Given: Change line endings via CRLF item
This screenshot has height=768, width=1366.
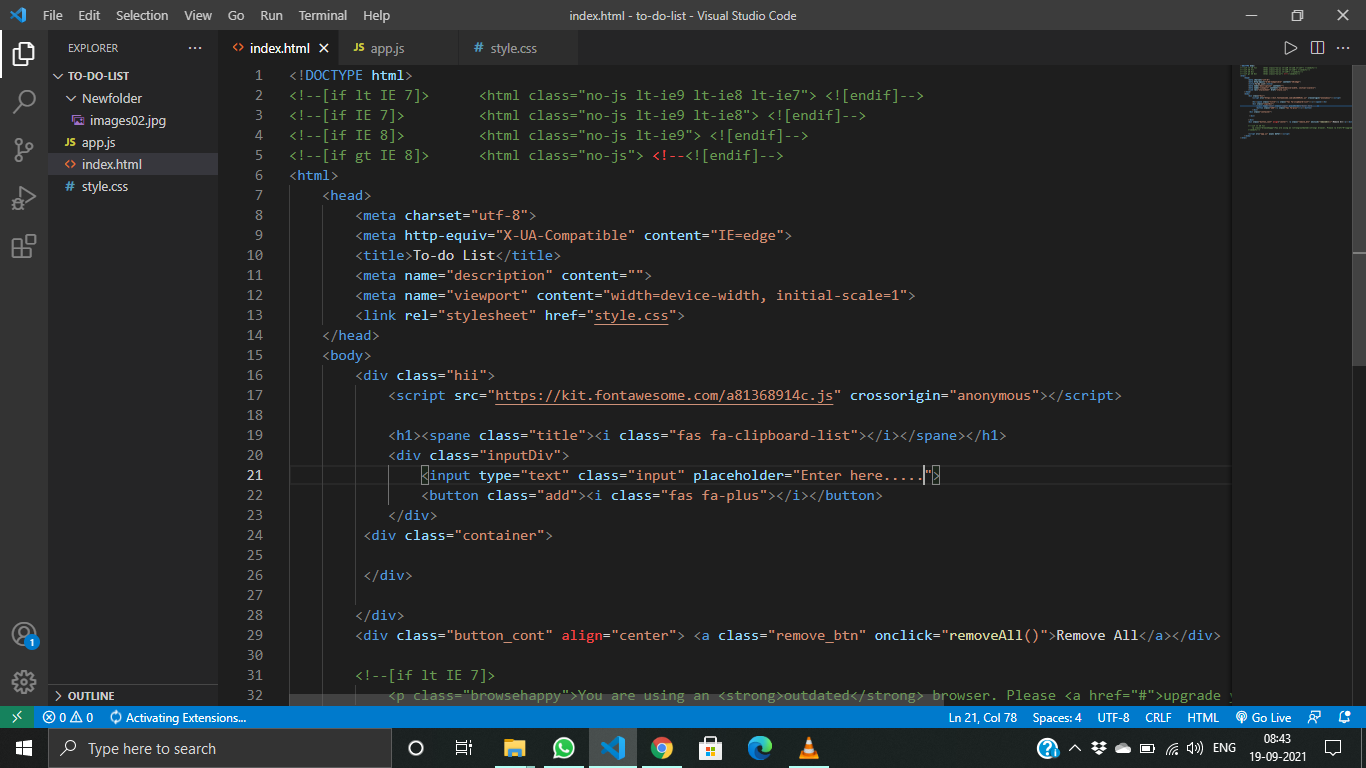Looking at the screenshot, I should [1158, 717].
